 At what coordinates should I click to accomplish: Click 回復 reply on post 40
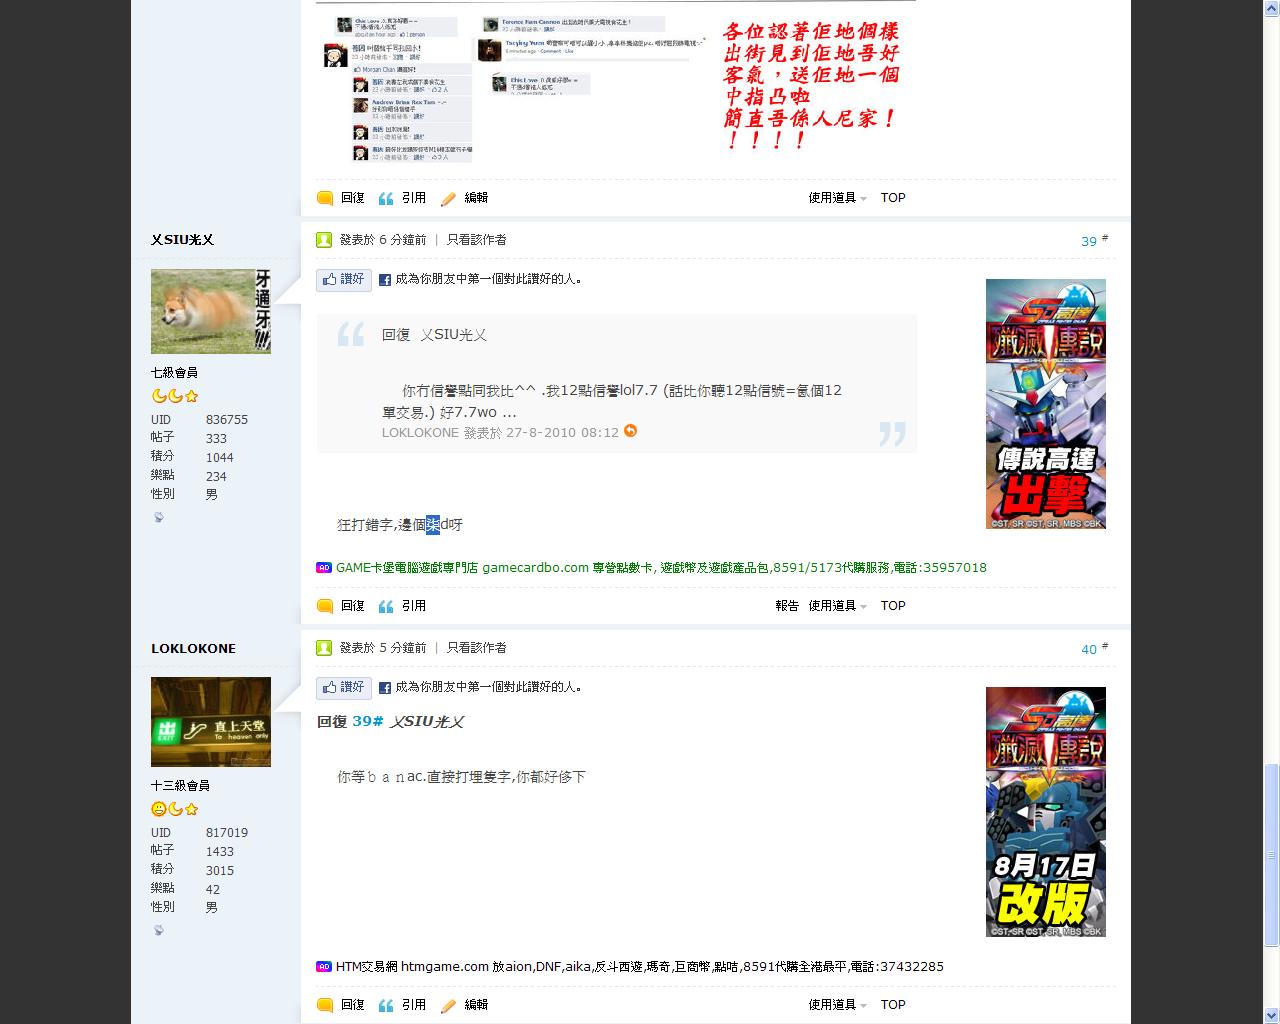point(341,1005)
